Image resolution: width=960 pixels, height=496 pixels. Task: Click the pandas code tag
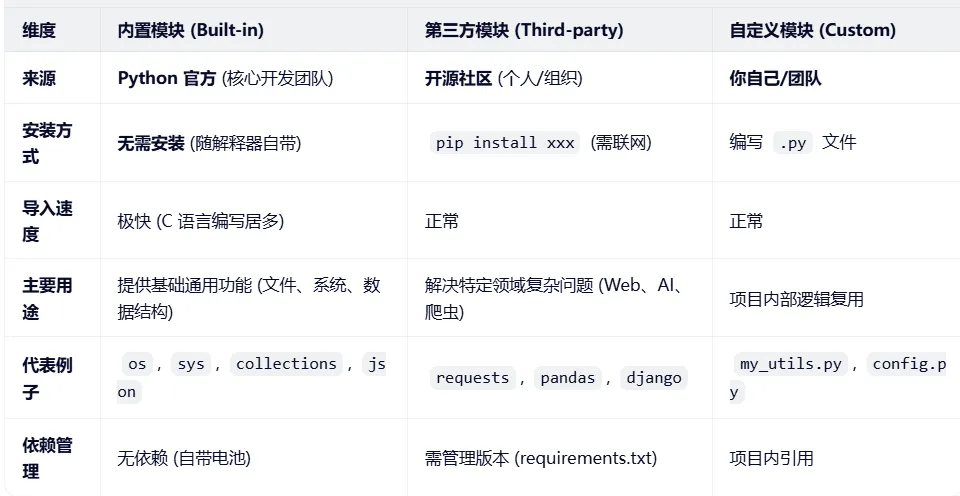click(567, 378)
